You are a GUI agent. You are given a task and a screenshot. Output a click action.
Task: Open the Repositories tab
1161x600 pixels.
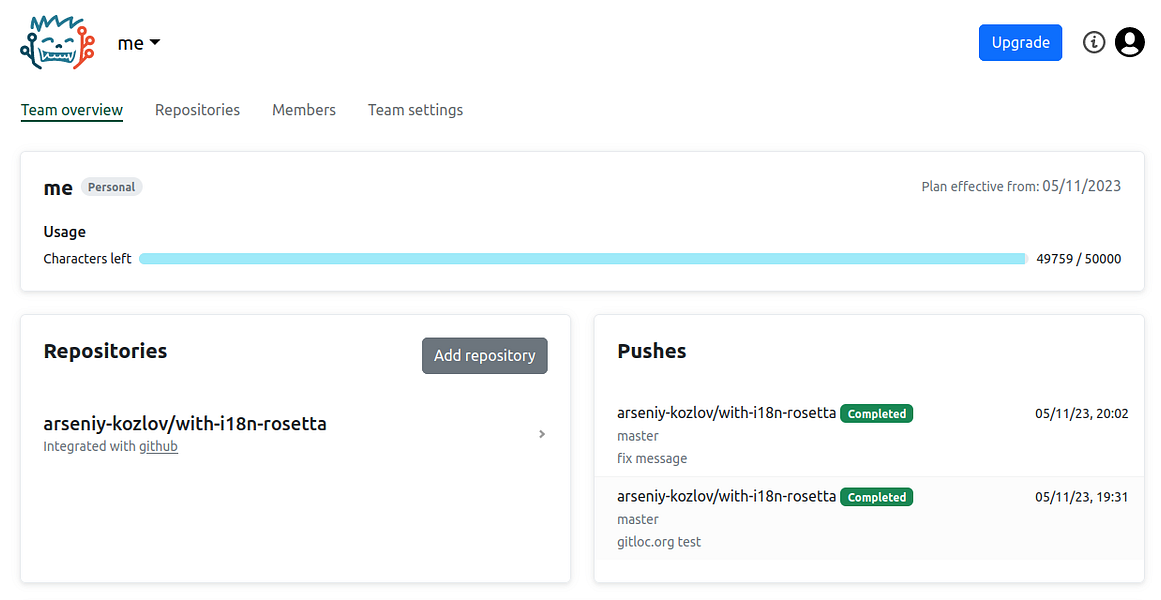197,110
